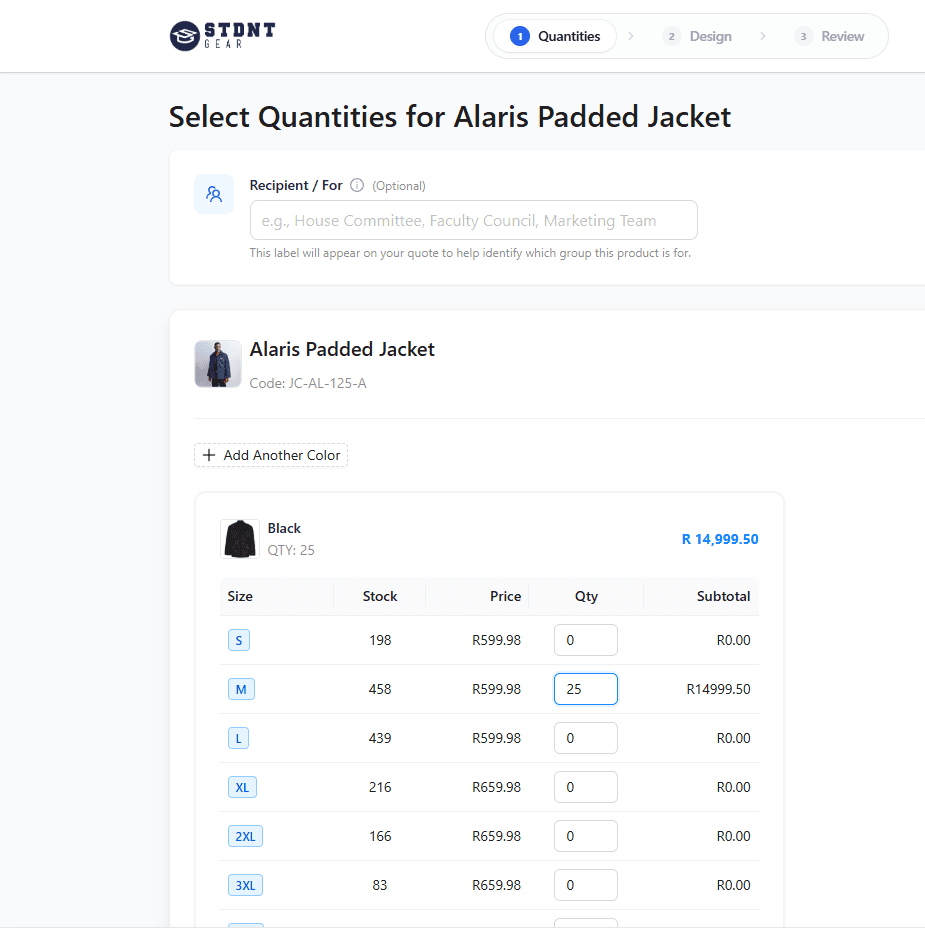Click the stock value 458
The width and height of the screenshot is (925, 933).
380,689
